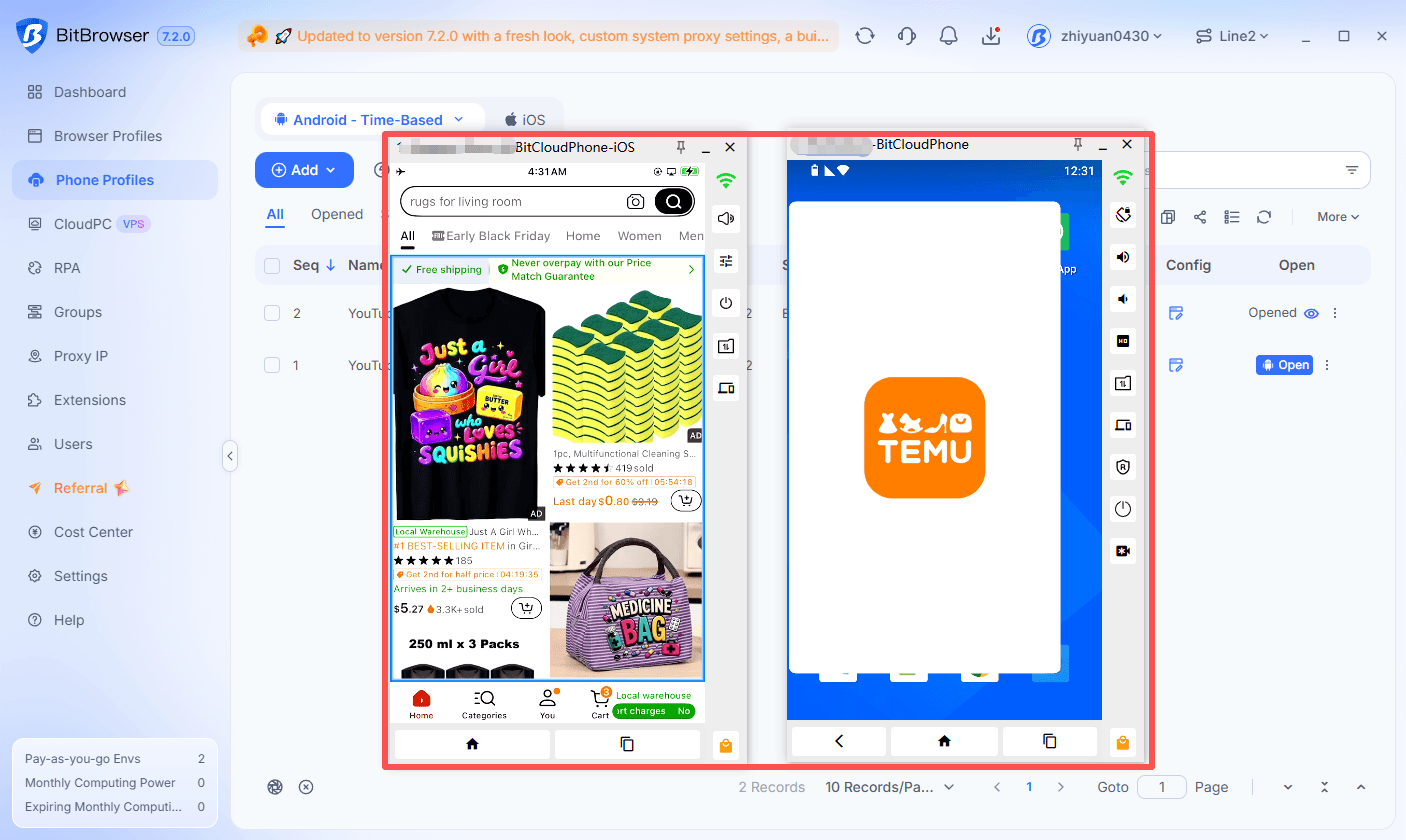The height and width of the screenshot is (840, 1406).
Task: Click volume icon in iOS phone toolbar
Action: (727, 219)
